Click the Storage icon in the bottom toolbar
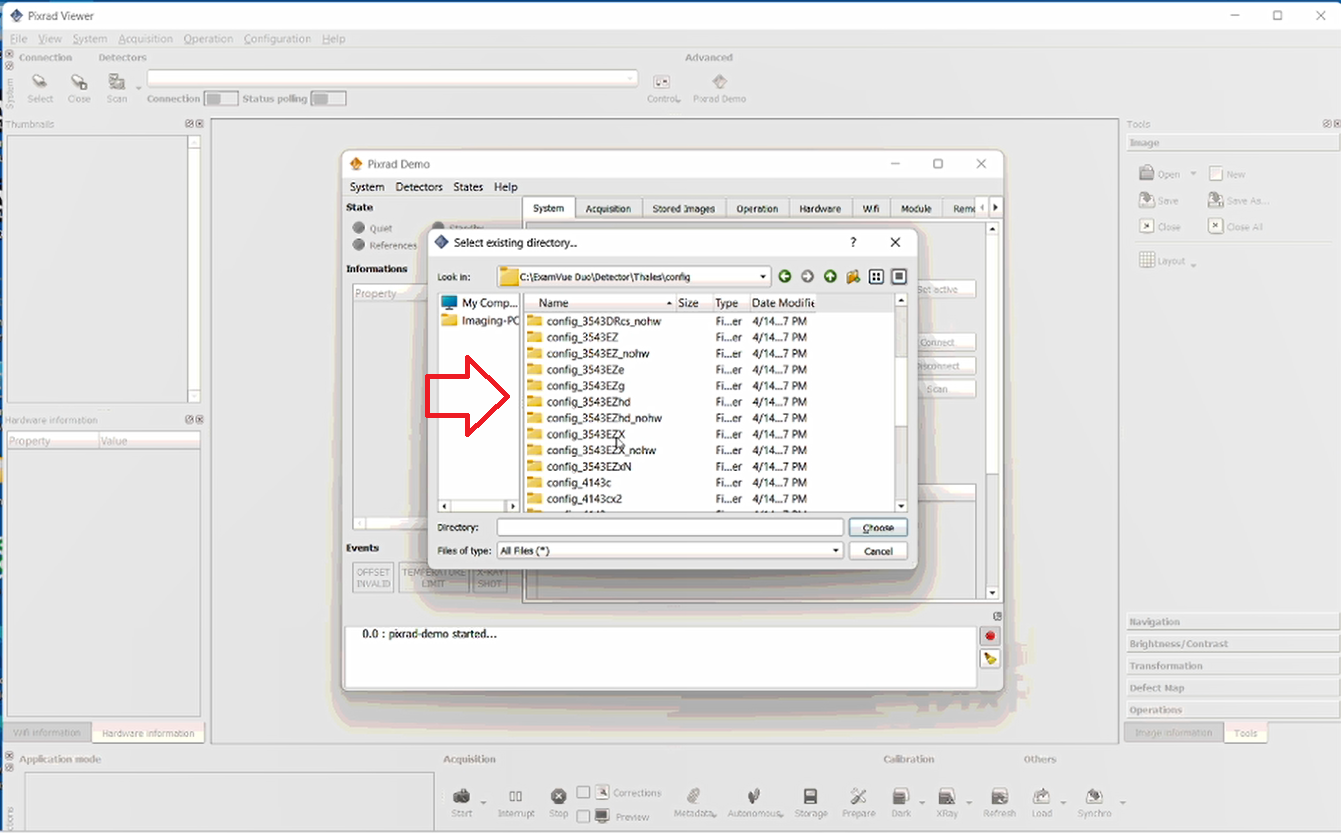The image size is (1341, 833). tap(811, 802)
